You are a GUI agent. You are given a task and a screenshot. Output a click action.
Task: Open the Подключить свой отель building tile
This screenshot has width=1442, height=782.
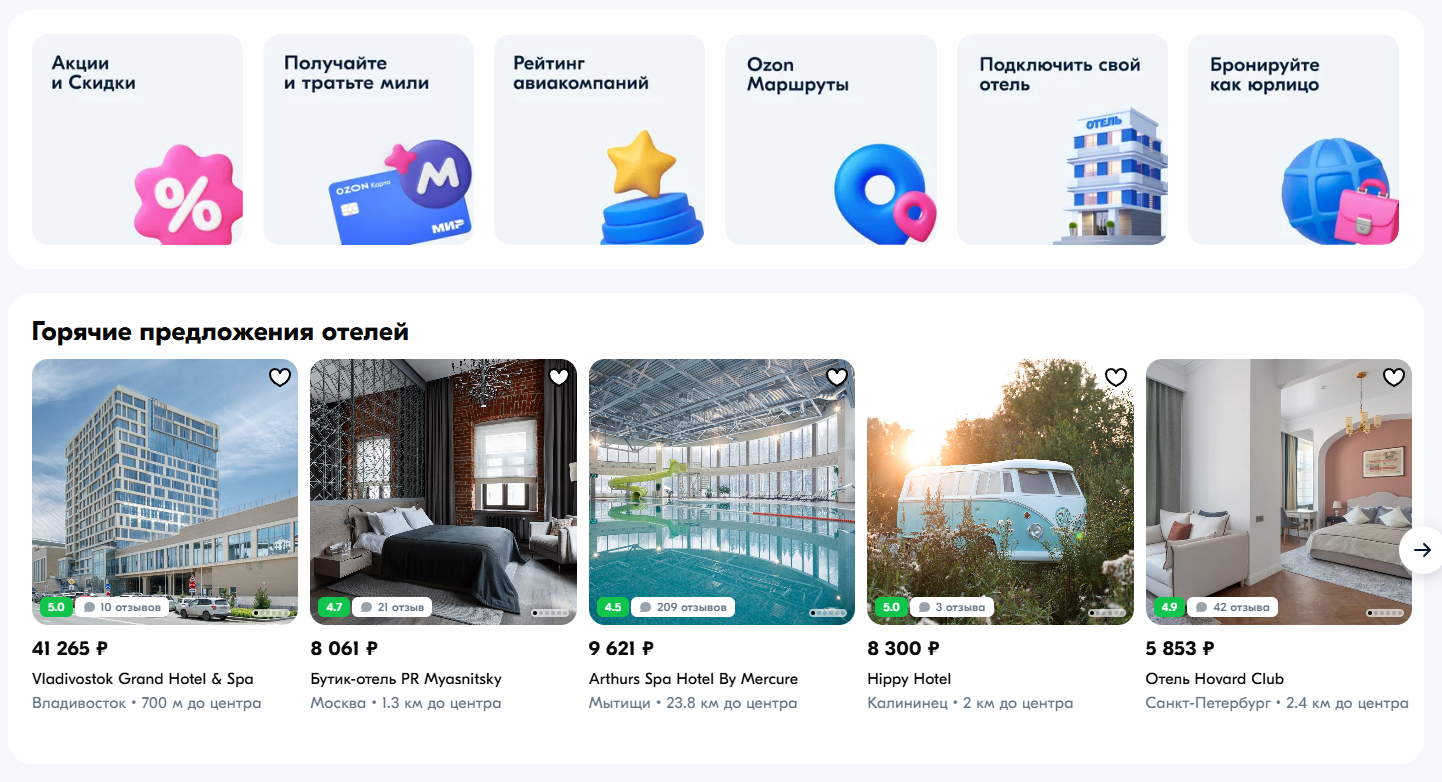[x=1062, y=139]
